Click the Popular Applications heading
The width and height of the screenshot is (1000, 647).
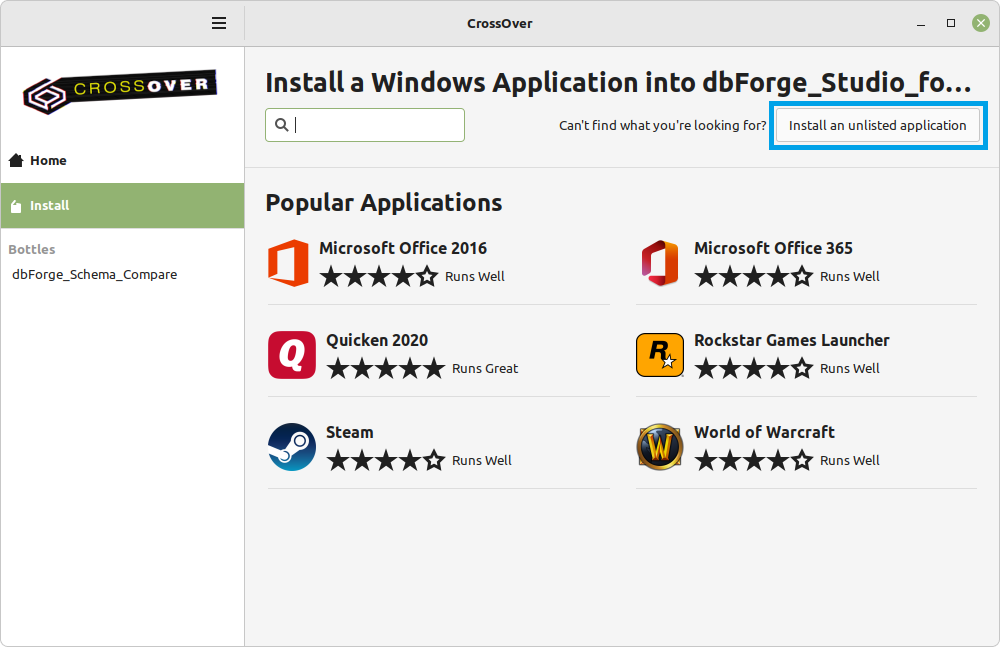384,203
